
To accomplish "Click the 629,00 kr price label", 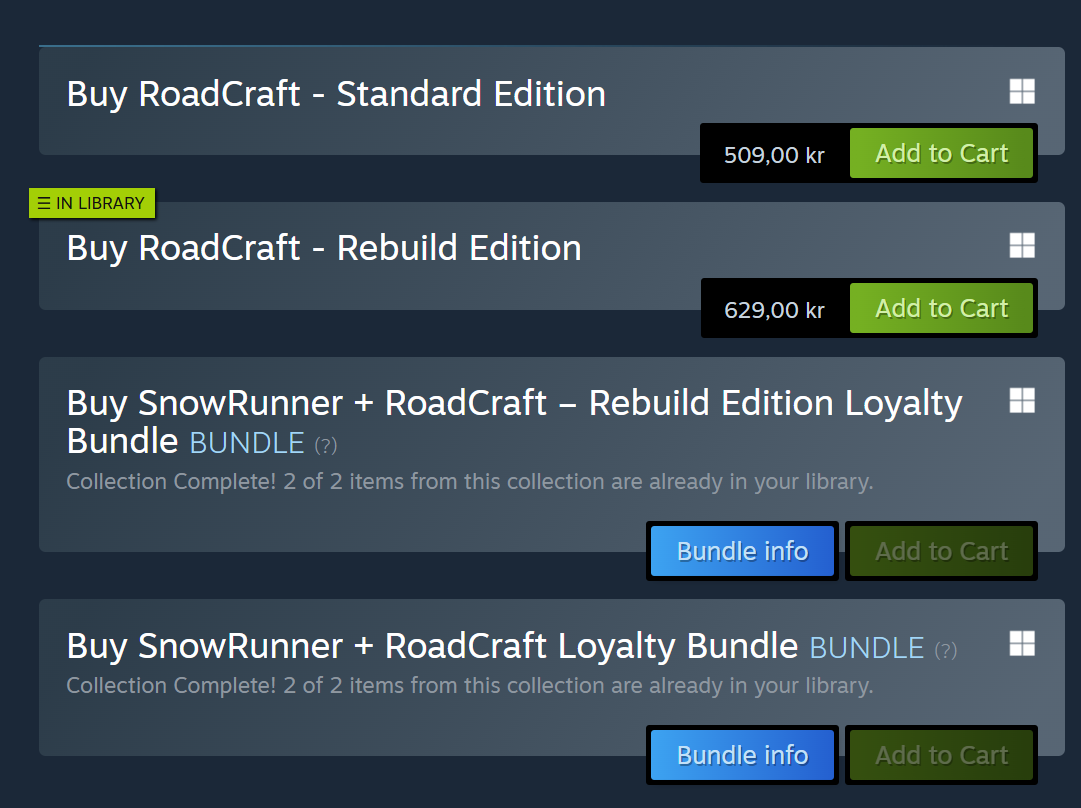I will (x=774, y=310).
